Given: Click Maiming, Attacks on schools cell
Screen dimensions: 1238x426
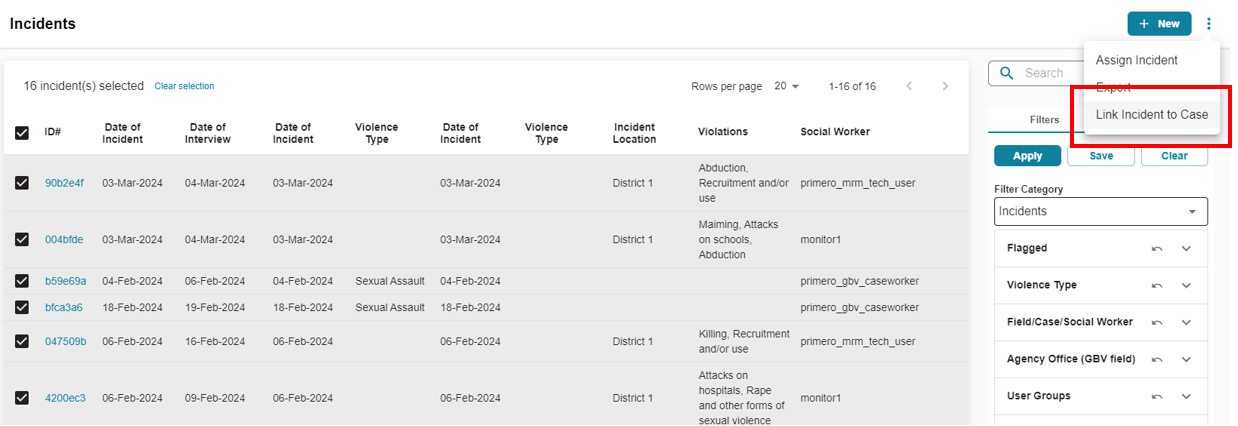Looking at the screenshot, I should [737, 239].
